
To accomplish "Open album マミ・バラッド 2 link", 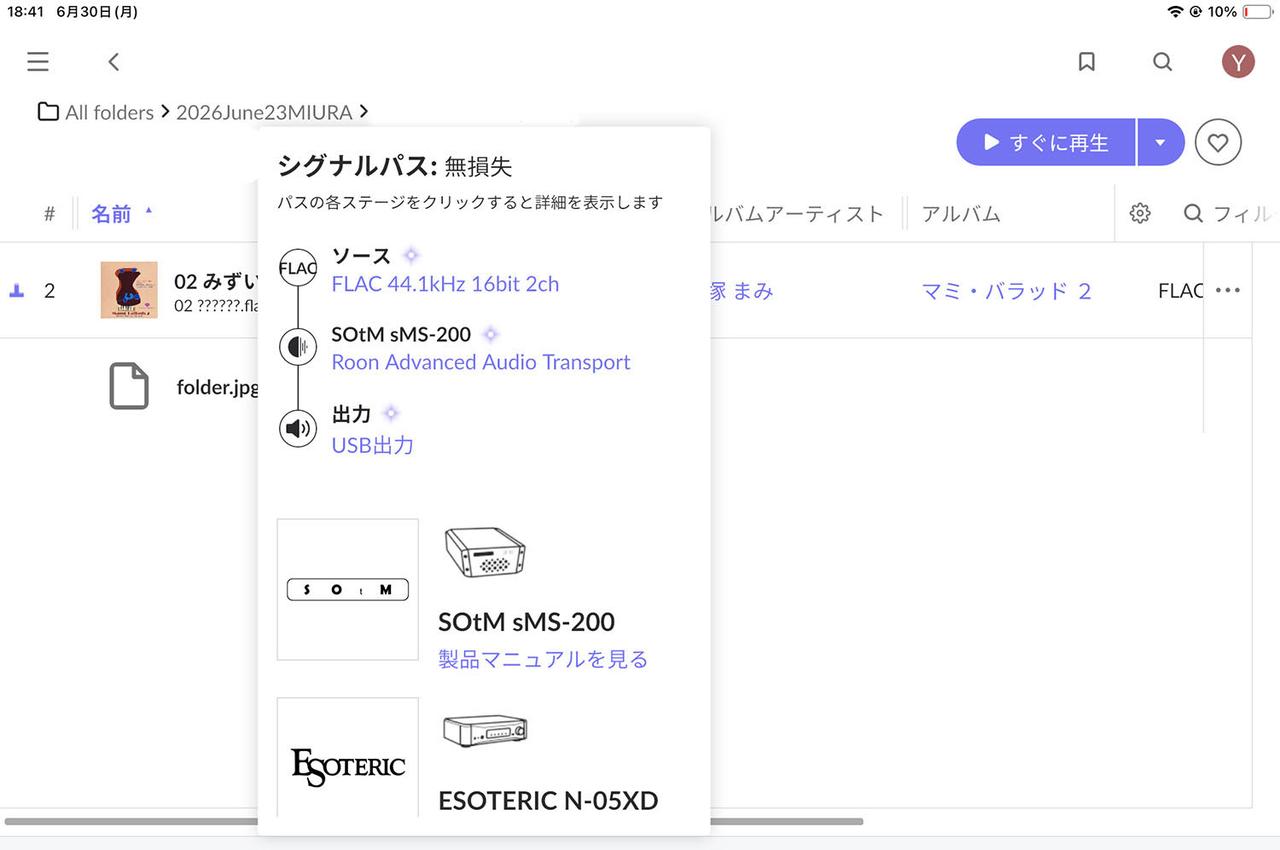I will point(1006,291).
